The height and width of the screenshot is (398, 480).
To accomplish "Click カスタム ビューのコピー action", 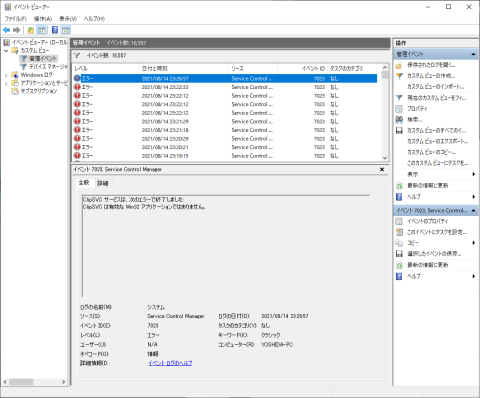I will tap(431, 152).
